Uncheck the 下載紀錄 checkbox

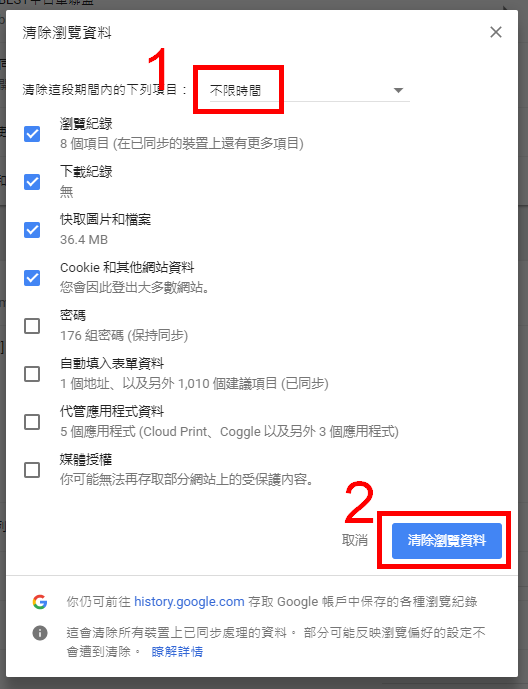coord(32,181)
